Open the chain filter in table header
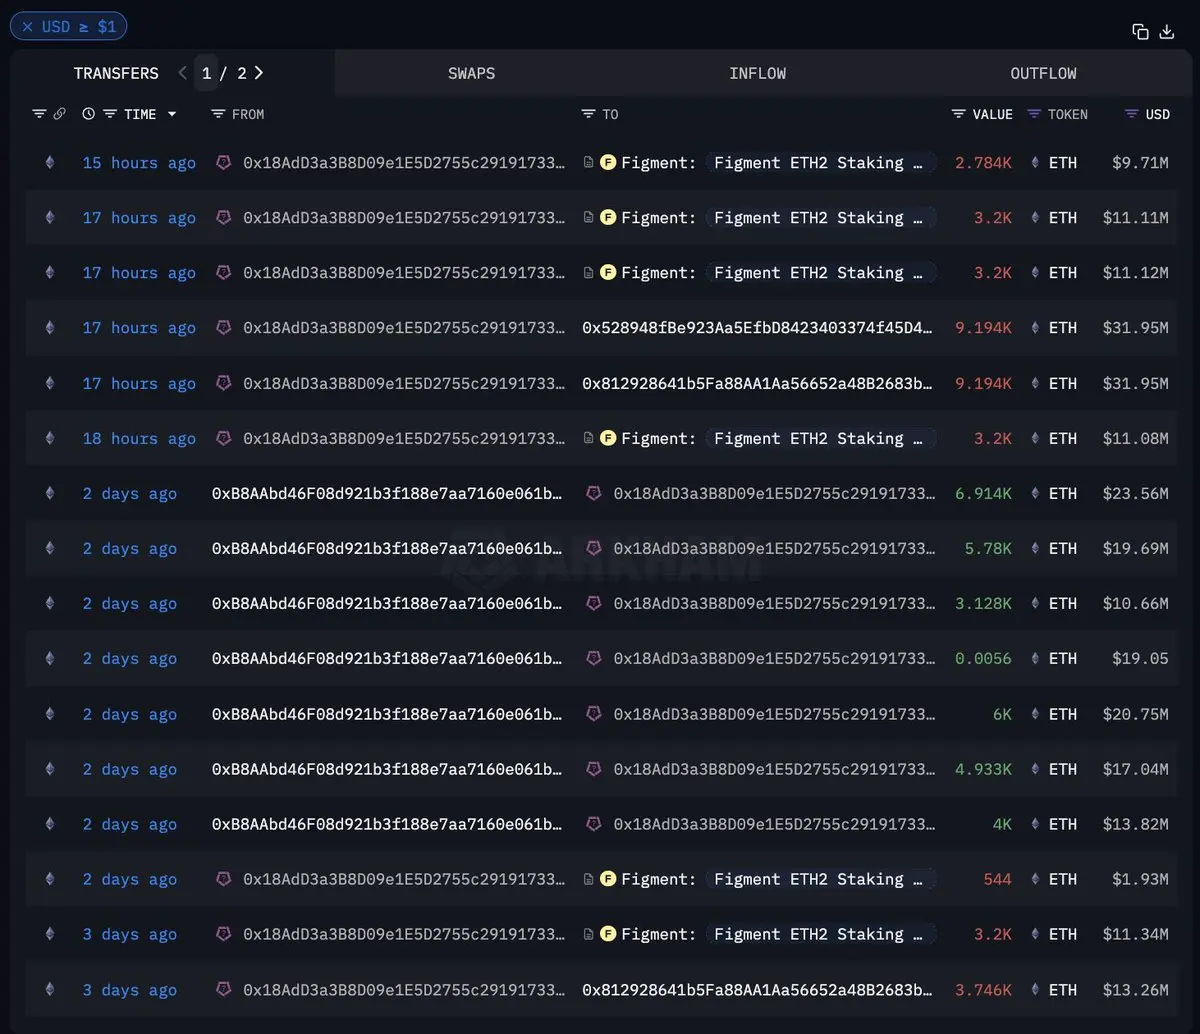The height and width of the screenshot is (1034, 1200). pyautogui.click(x=39, y=114)
